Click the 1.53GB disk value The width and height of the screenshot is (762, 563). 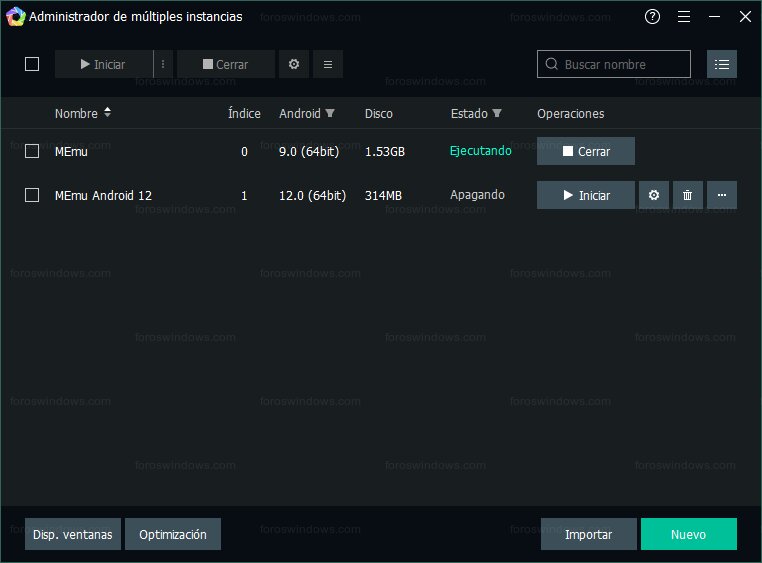[x=385, y=152]
